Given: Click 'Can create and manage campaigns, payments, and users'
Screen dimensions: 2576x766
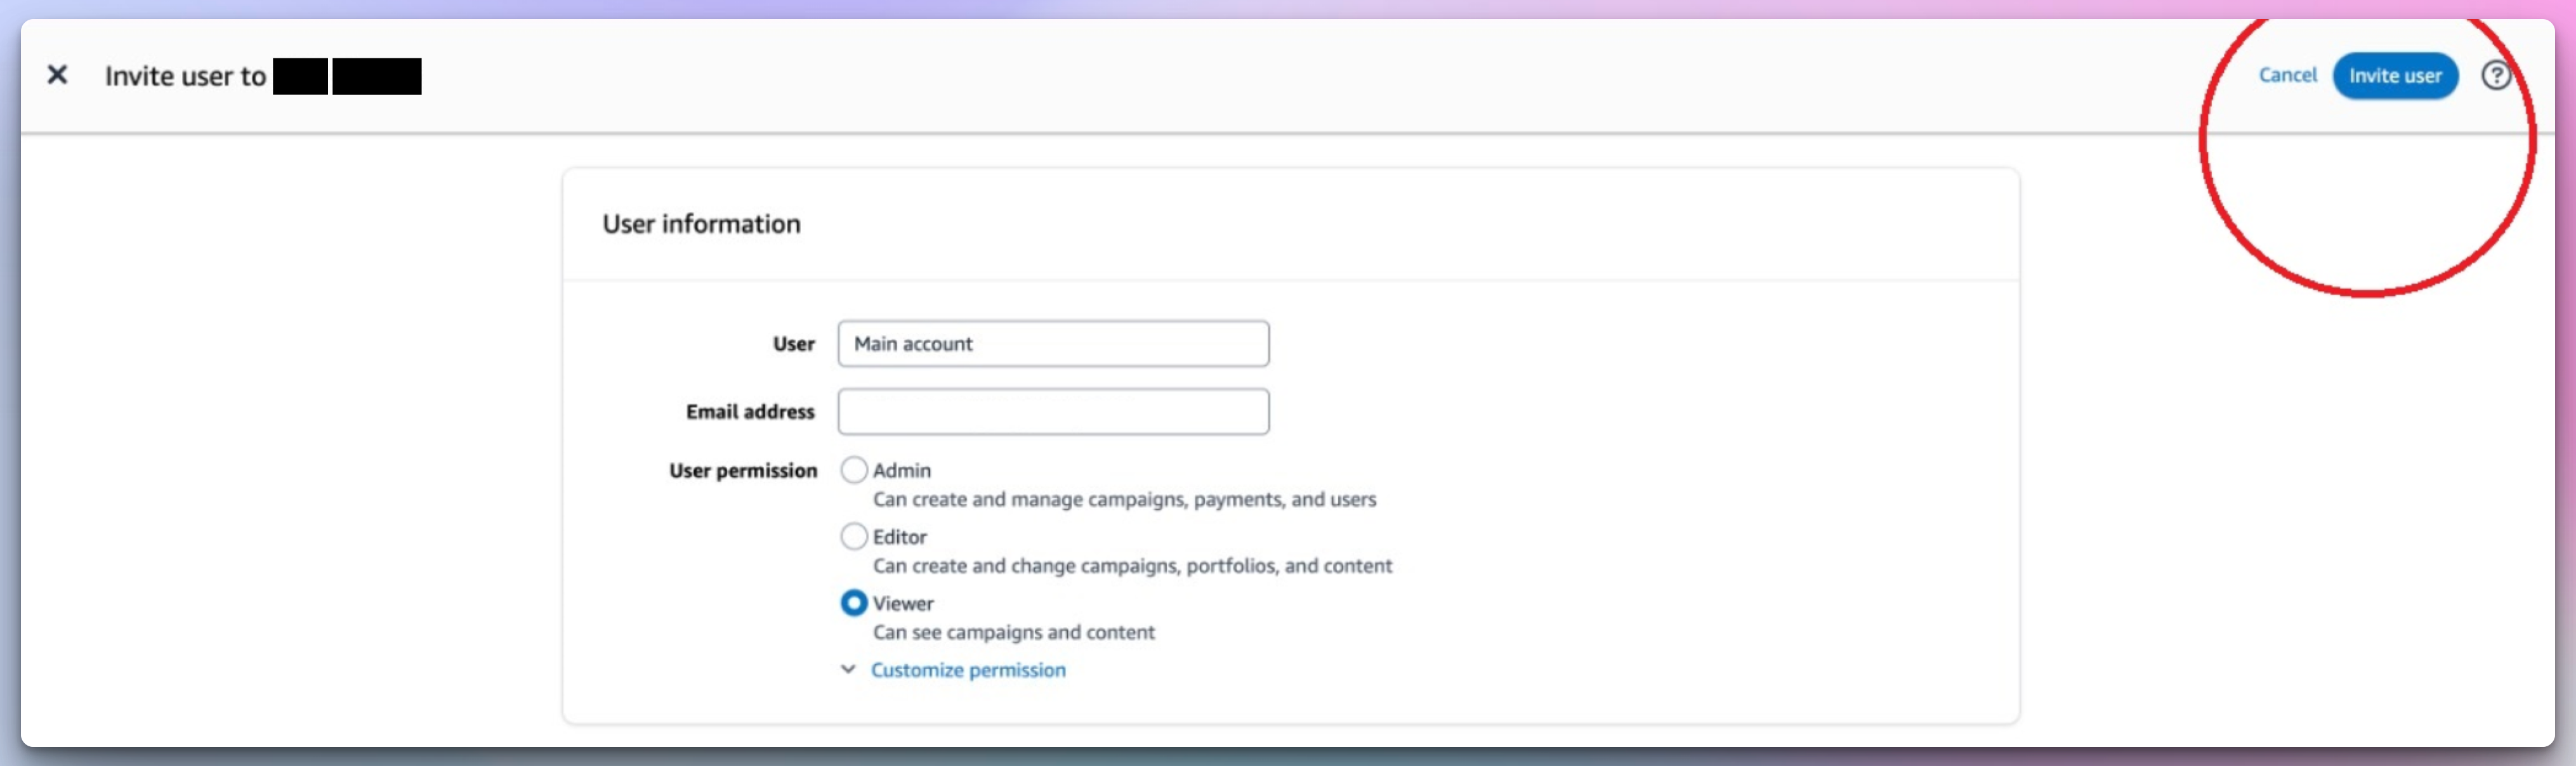Looking at the screenshot, I should tap(1124, 499).
